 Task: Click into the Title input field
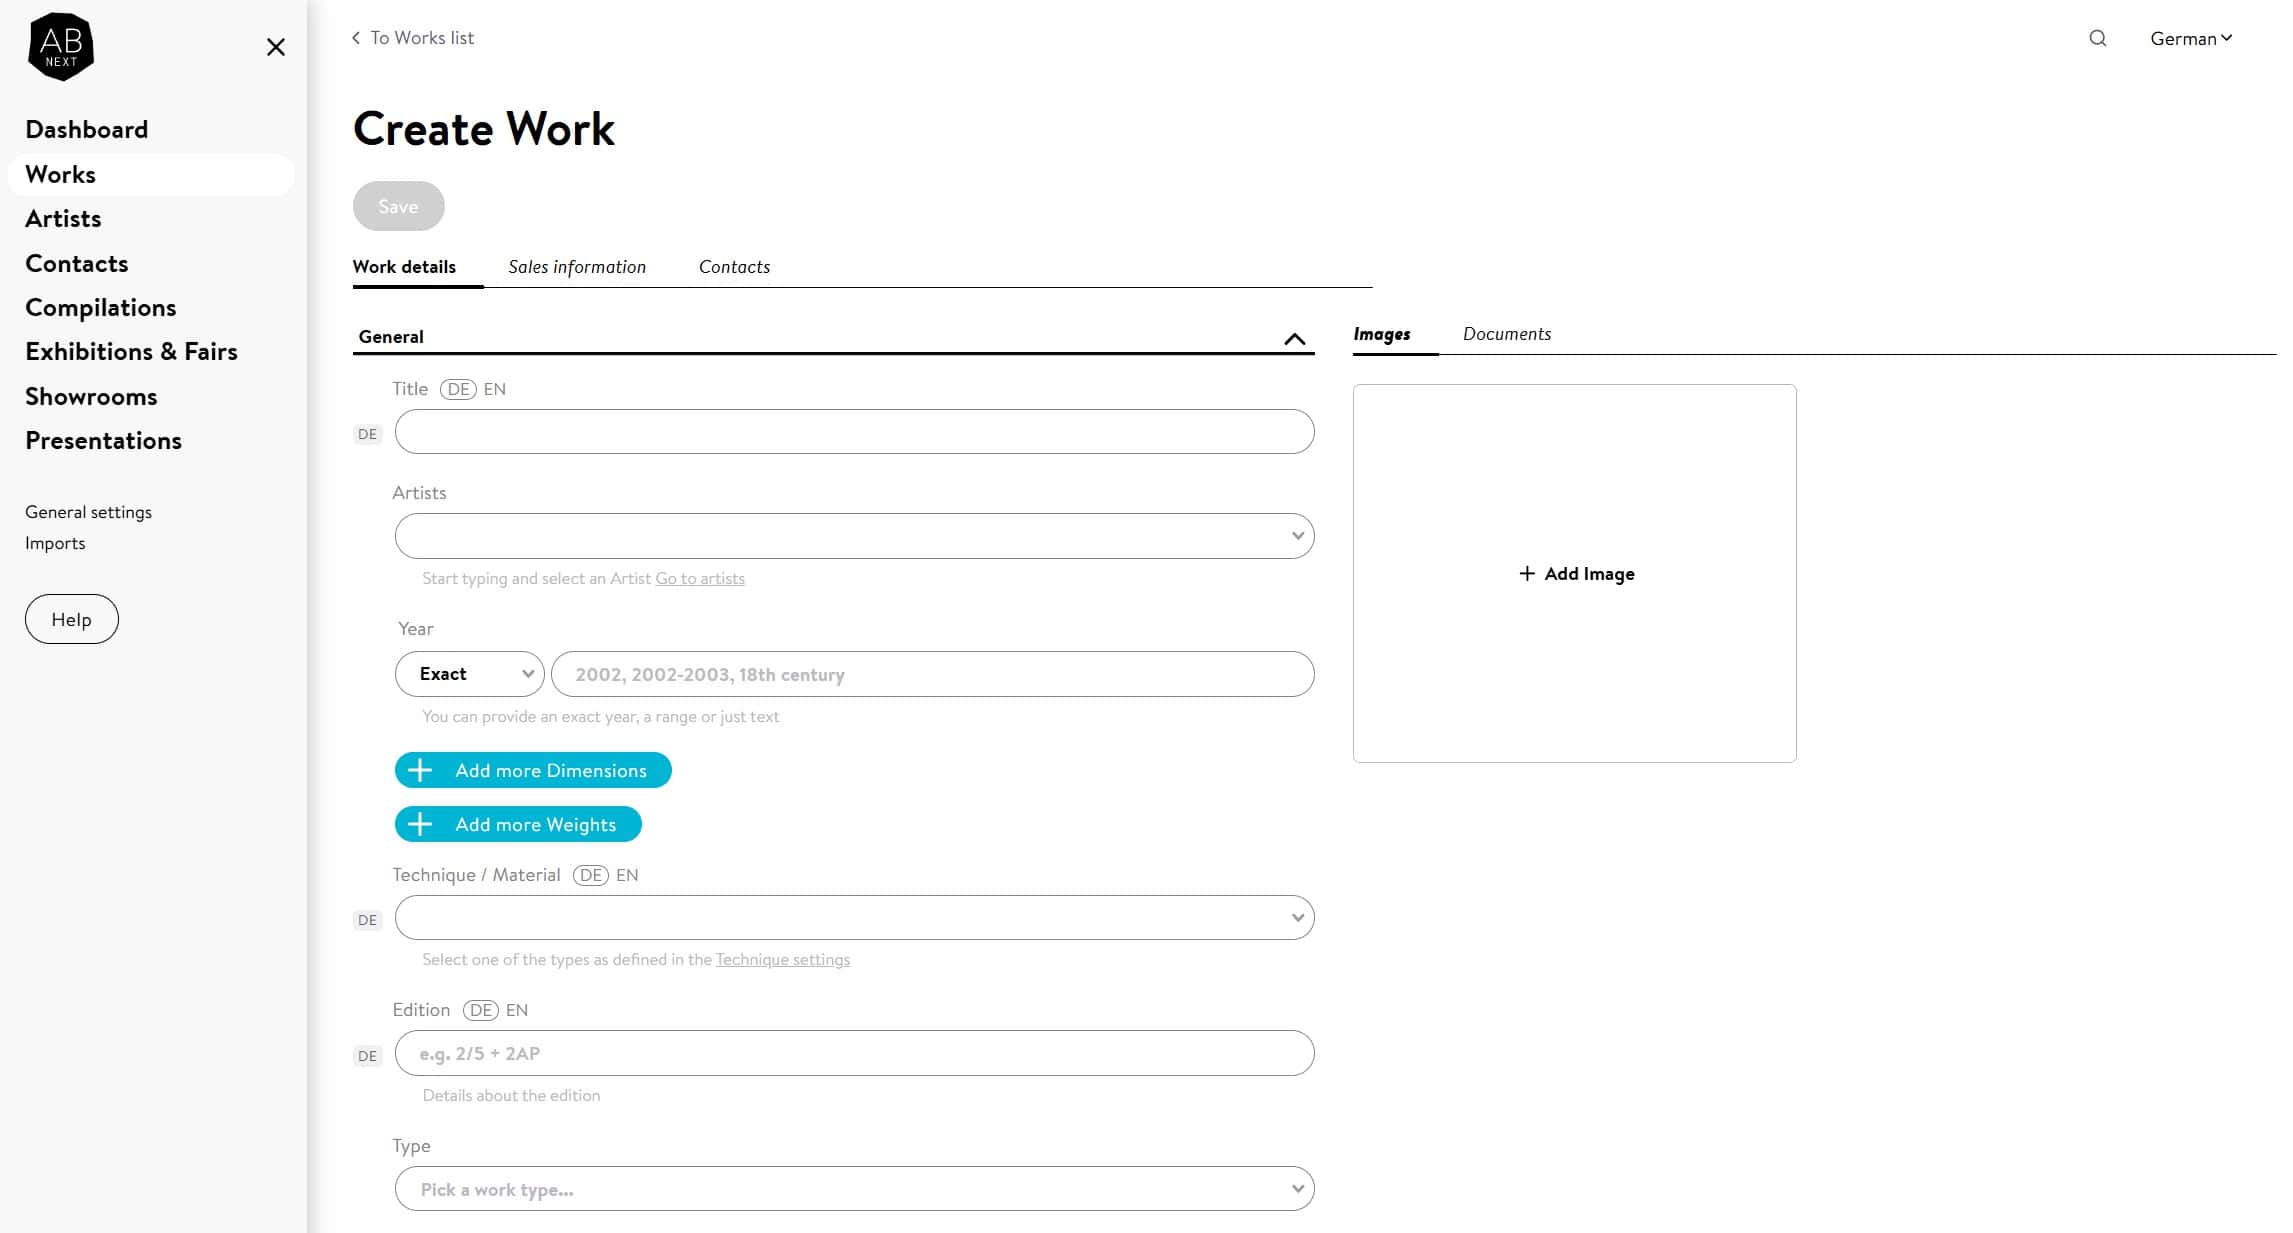[855, 432]
